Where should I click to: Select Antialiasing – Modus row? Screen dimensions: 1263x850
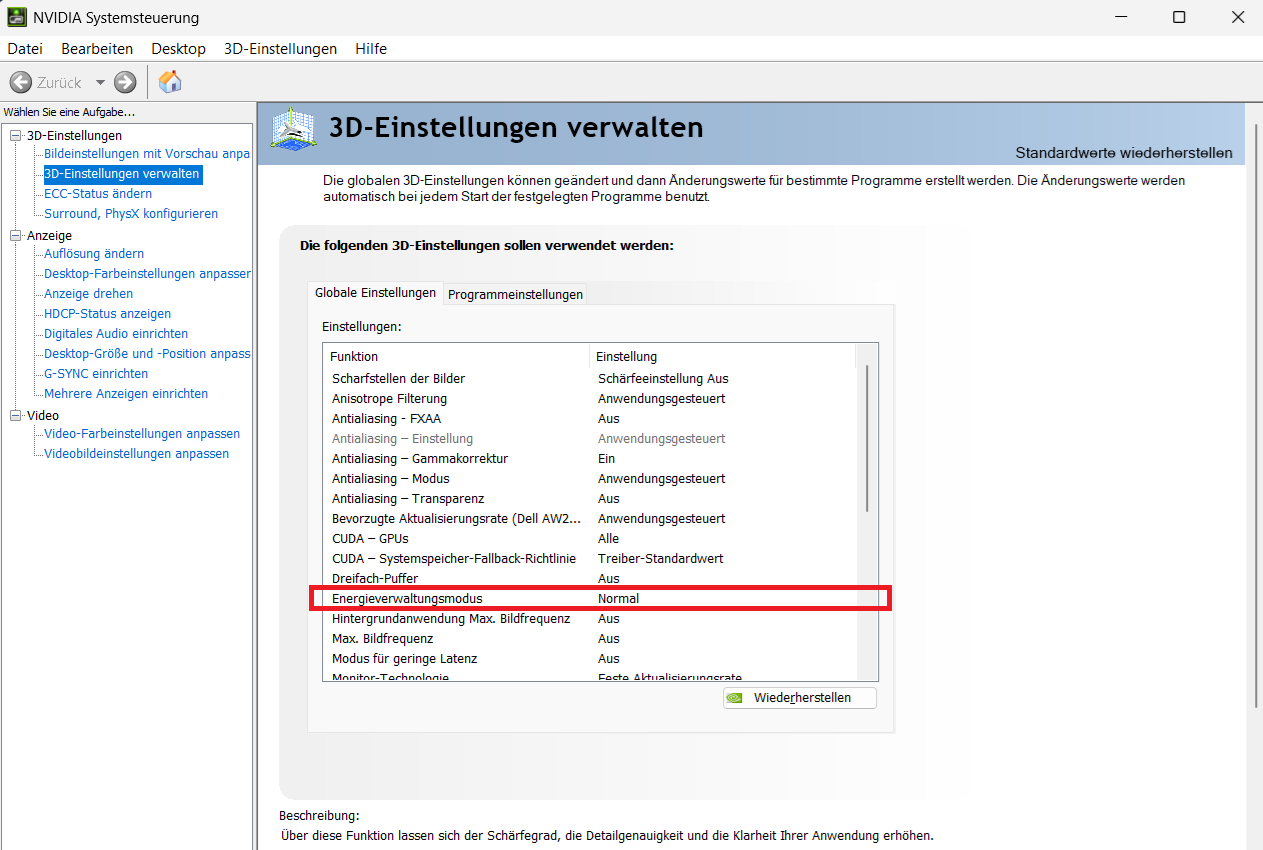[x=590, y=479]
